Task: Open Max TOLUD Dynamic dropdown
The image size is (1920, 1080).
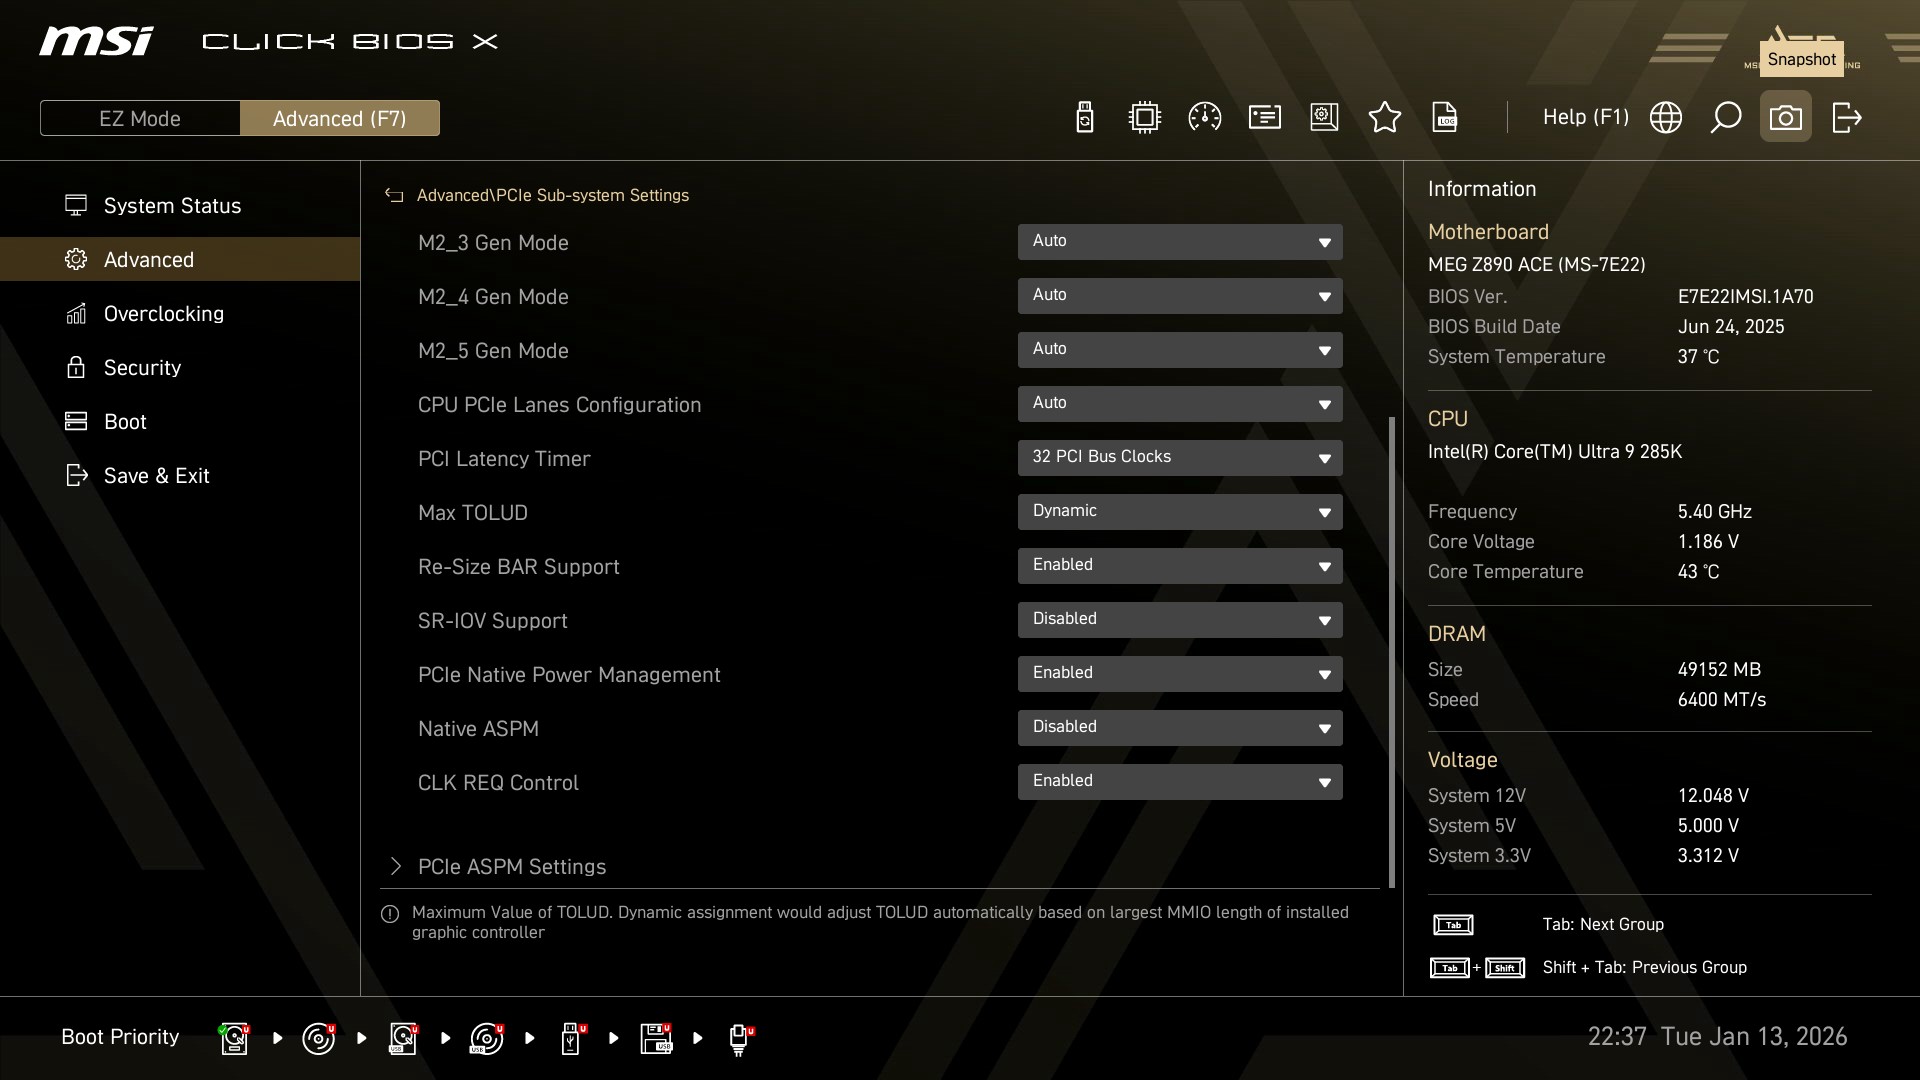Action: [x=1179, y=512]
